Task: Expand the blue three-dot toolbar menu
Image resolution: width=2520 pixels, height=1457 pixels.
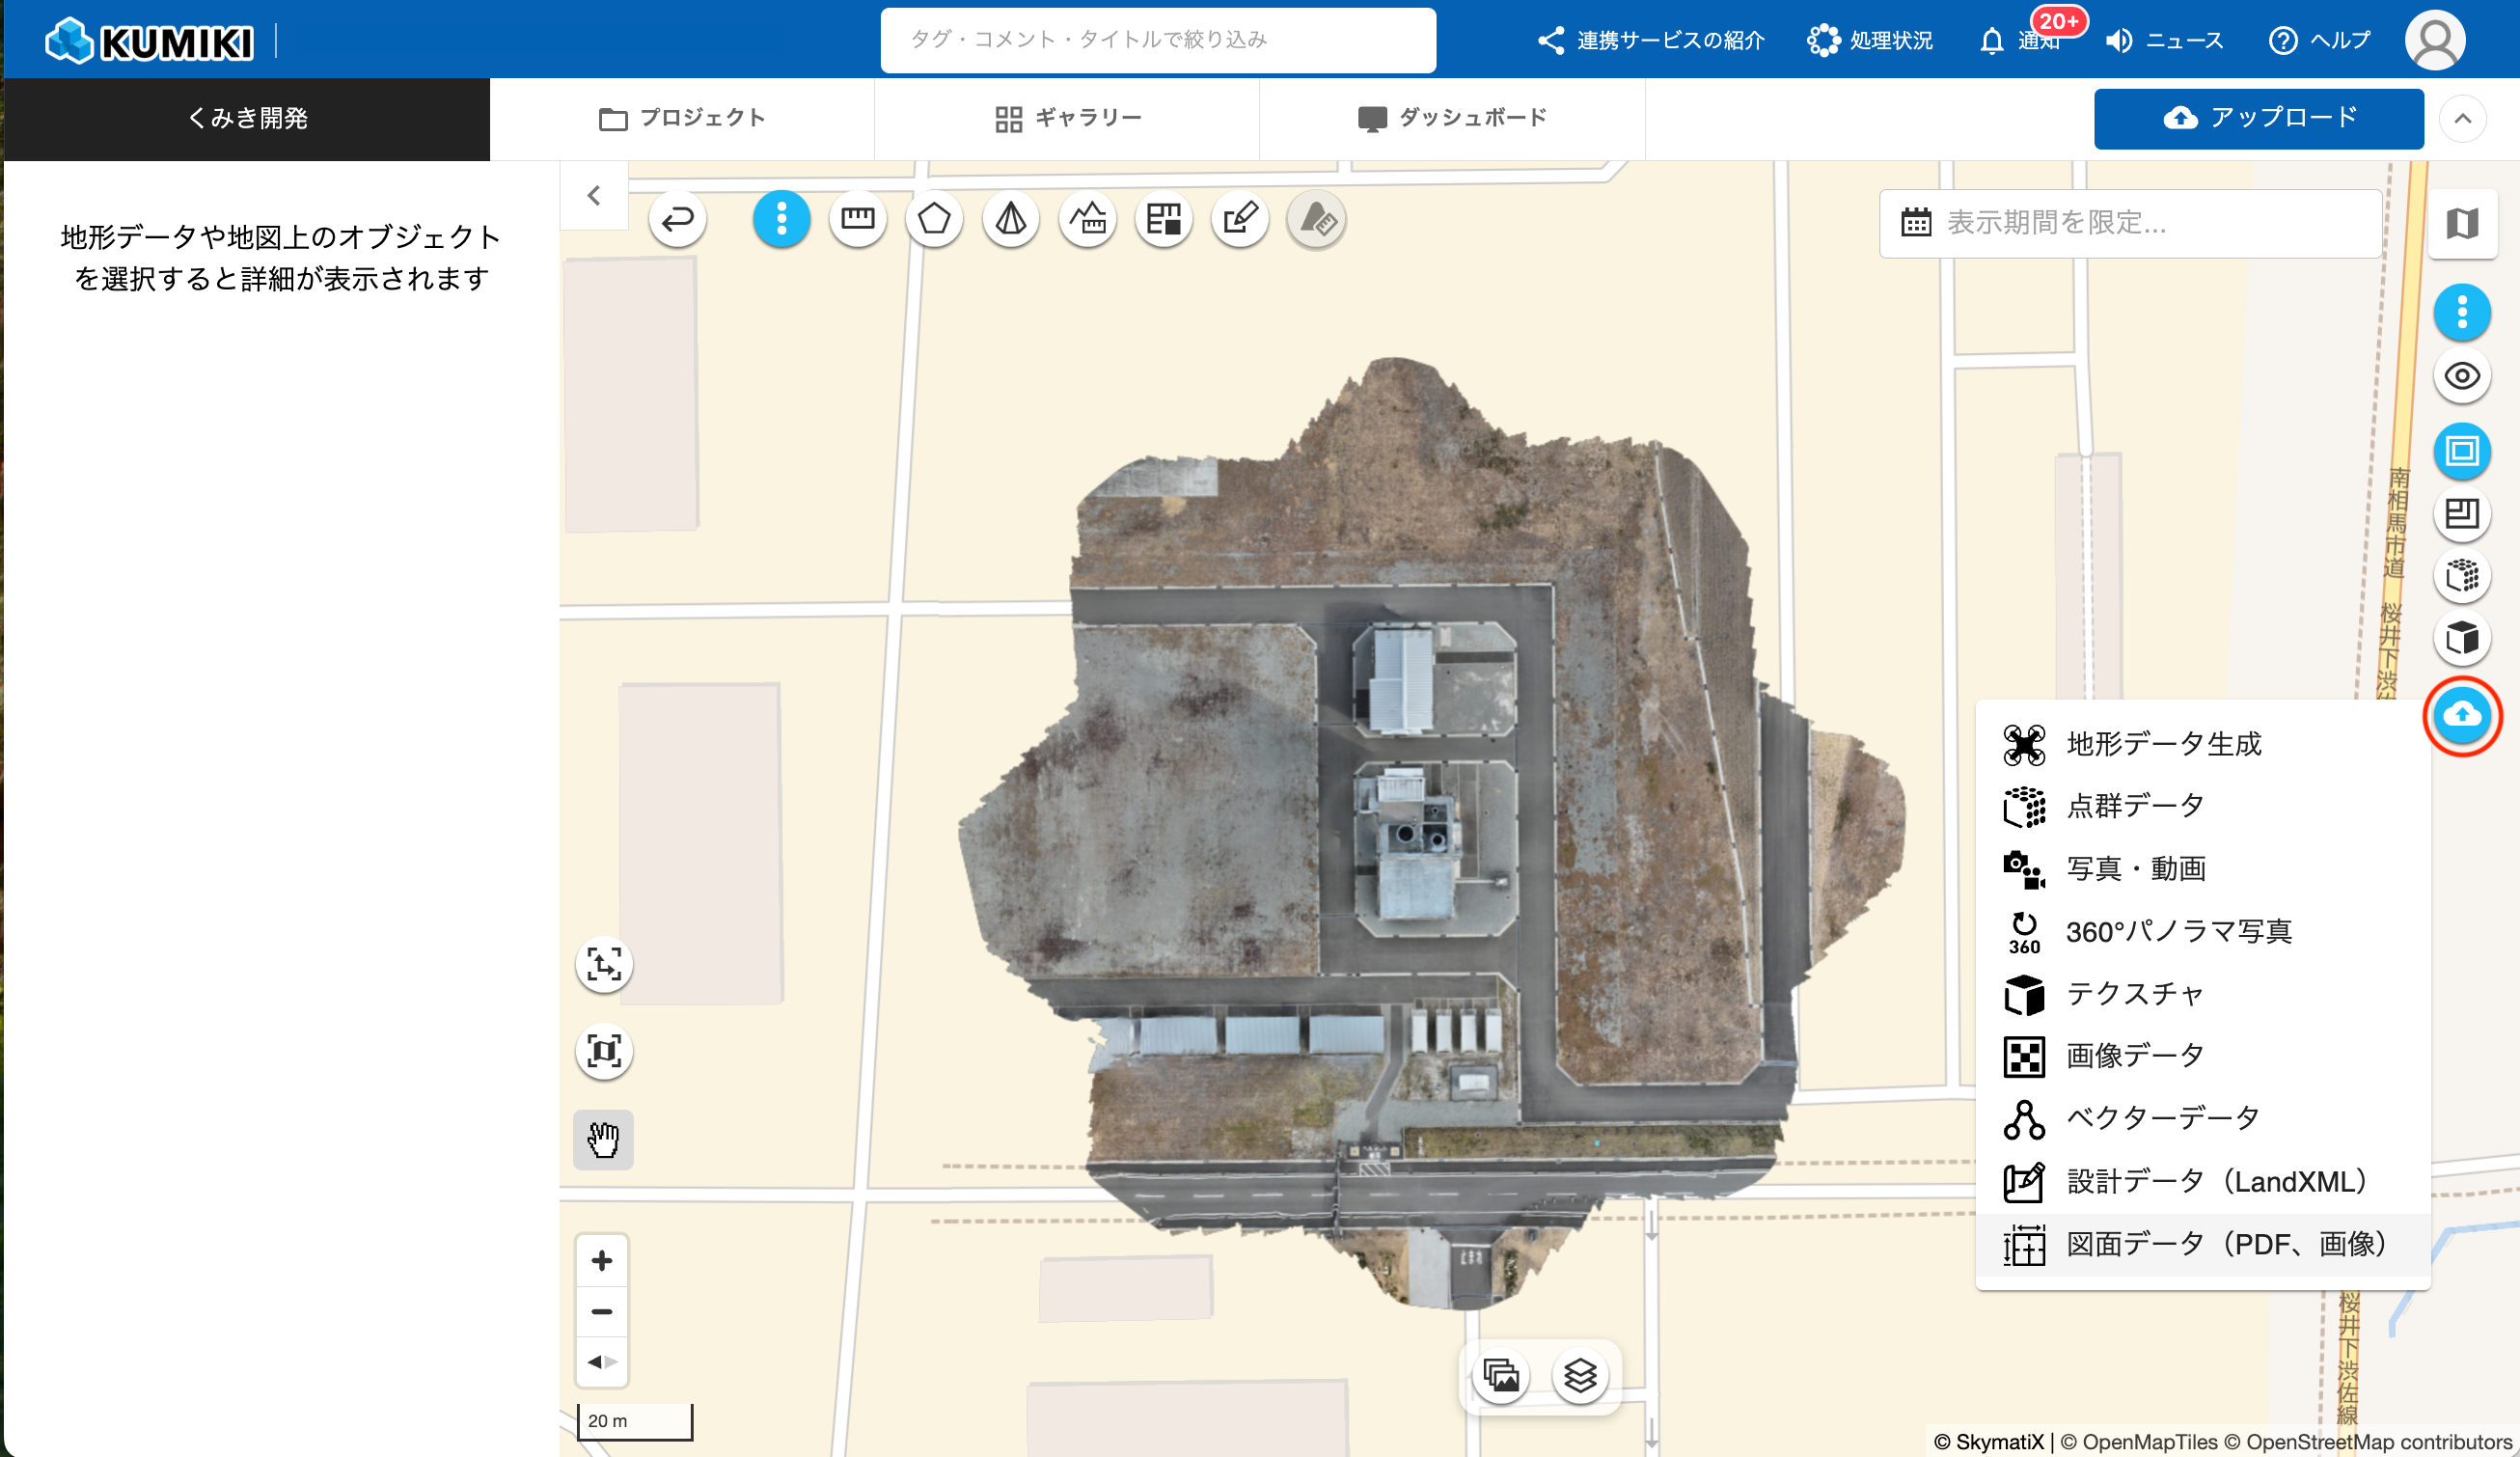Action: pos(781,219)
